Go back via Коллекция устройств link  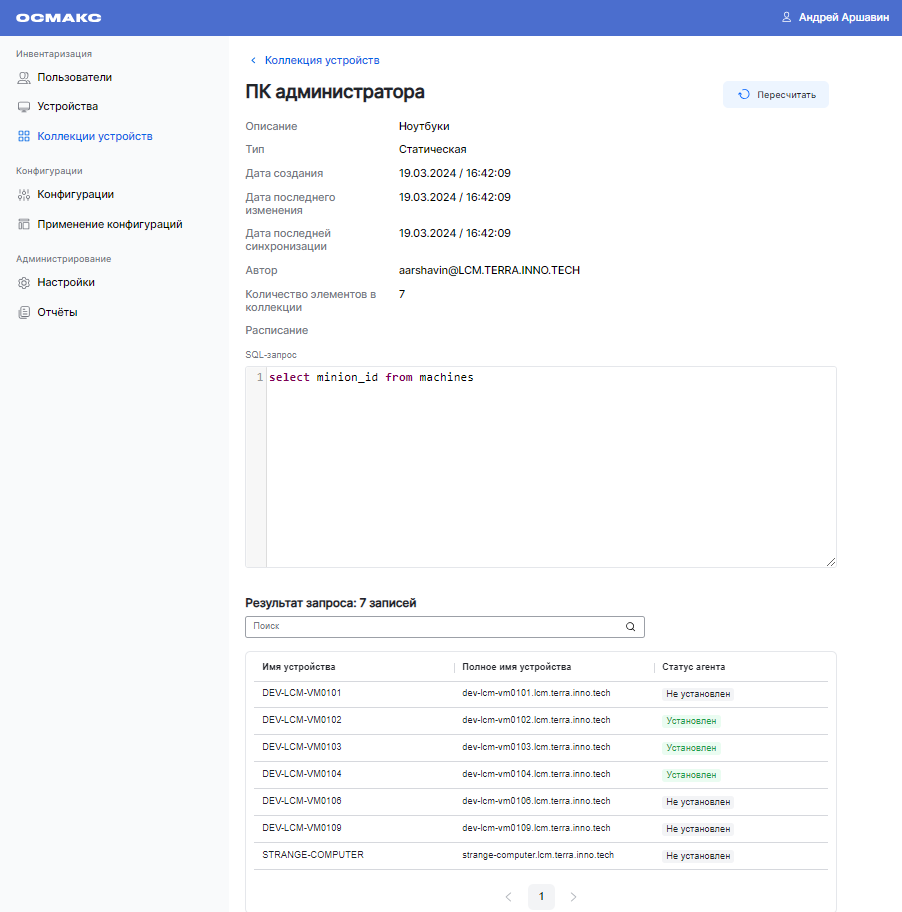(x=321, y=60)
